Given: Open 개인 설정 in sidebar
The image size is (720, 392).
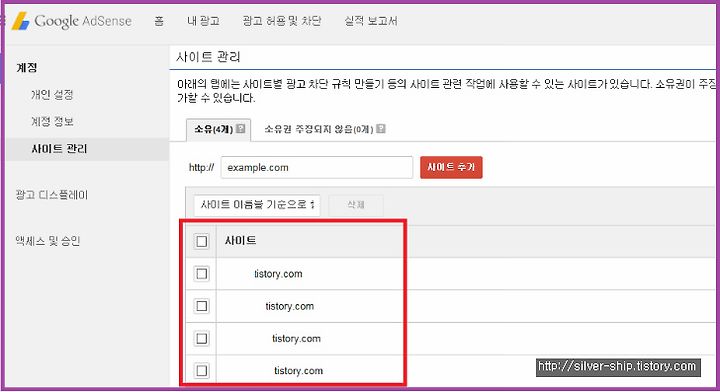Looking at the screenshot, I should (x=52, y=95).
